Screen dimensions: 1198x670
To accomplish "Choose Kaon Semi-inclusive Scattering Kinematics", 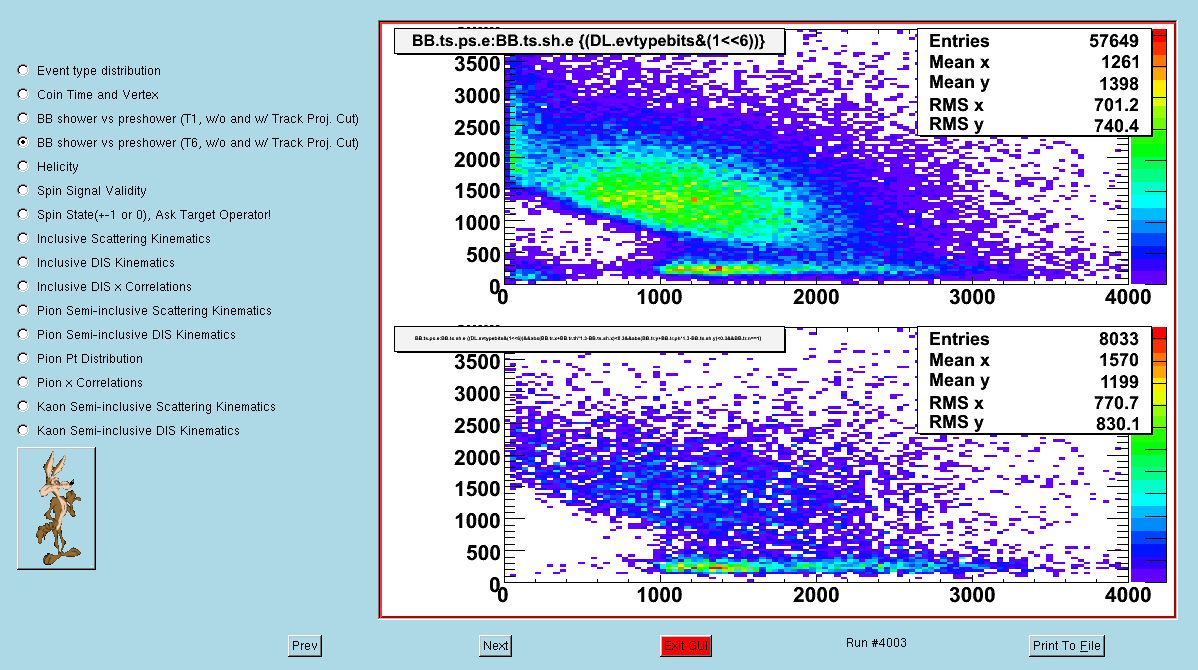I will coord(23,406).
